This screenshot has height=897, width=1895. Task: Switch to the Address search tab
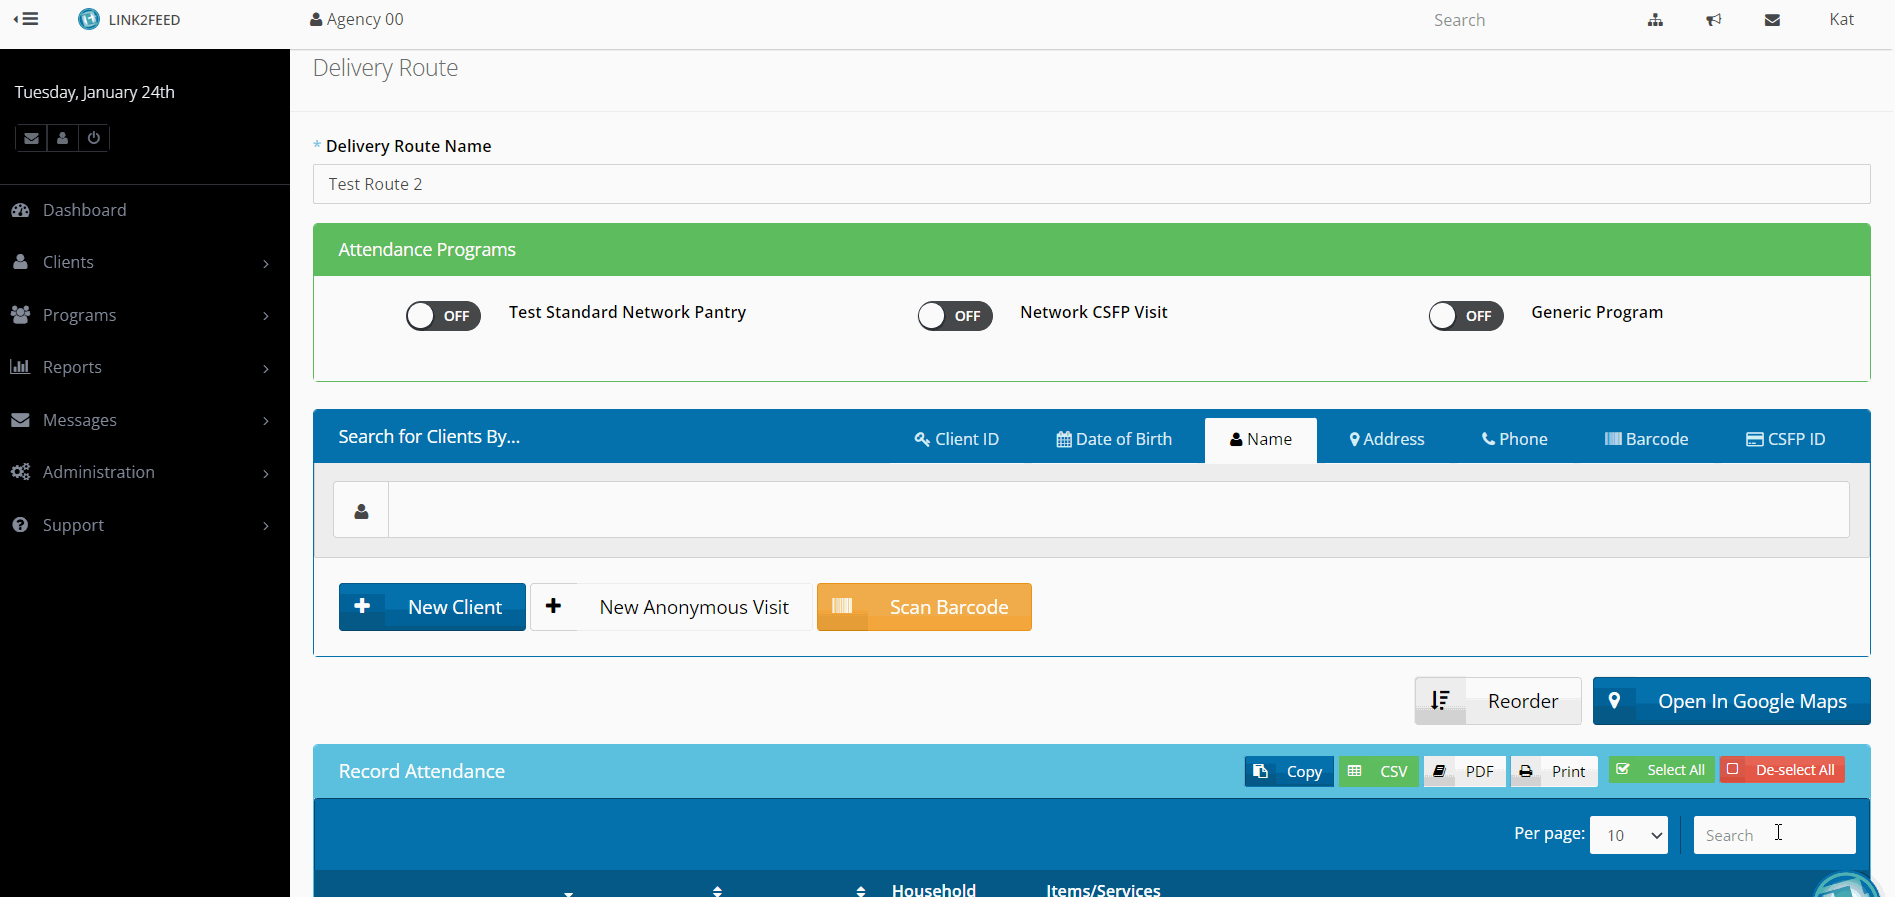coord(1386,439)
